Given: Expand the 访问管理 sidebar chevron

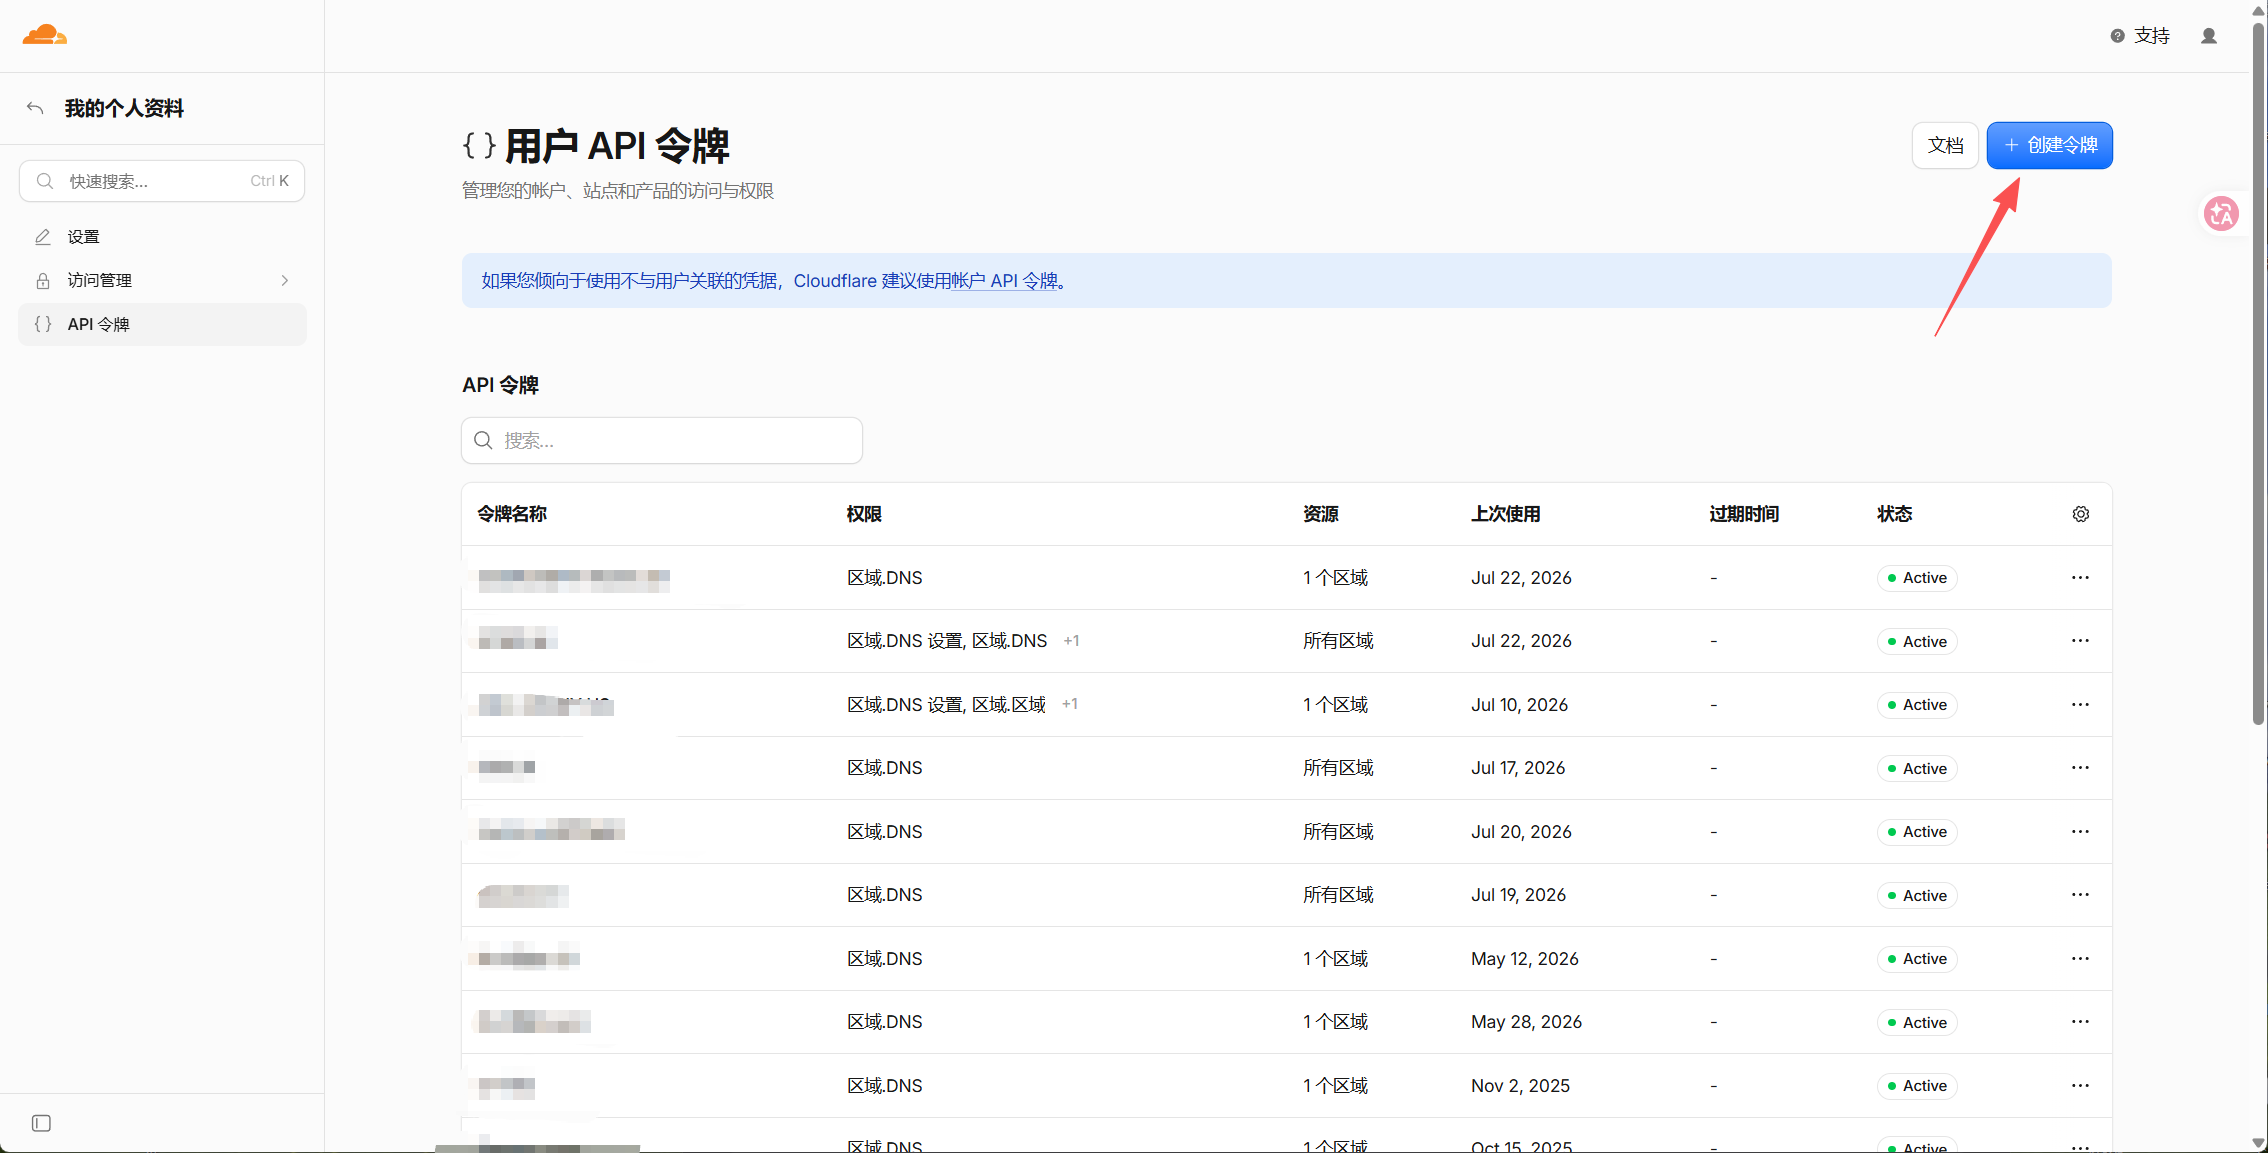Looking at the screenshot, I should point(285,281).
